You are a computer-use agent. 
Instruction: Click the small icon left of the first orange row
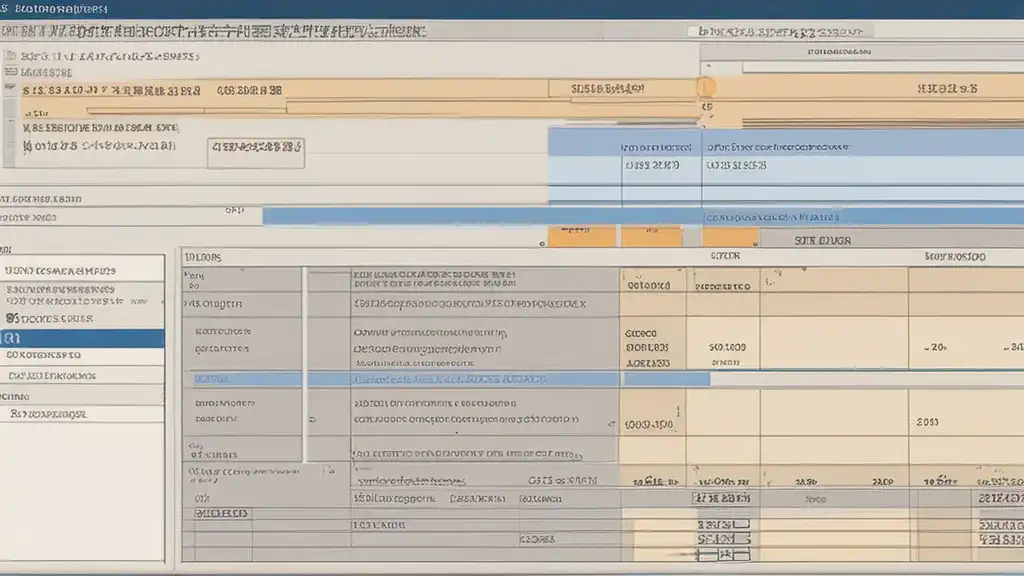coord(10,90)
